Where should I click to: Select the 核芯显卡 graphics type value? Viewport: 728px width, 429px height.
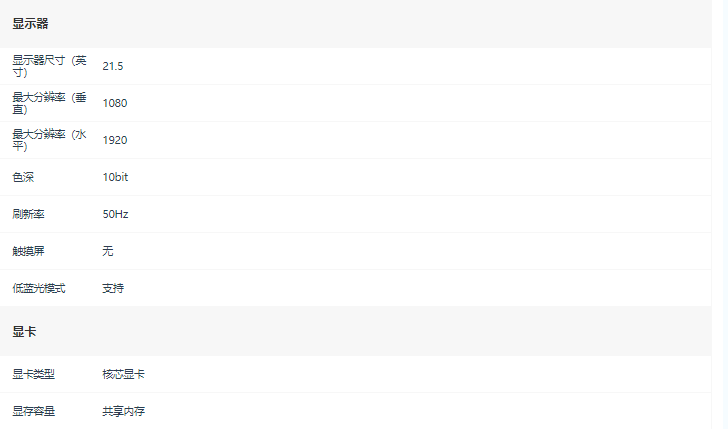click(124, 374)
